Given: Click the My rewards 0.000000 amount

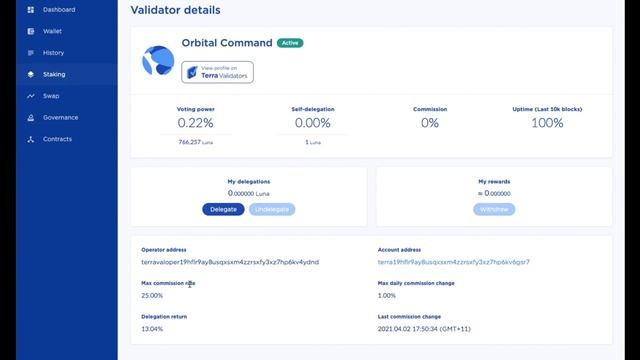Looking at the screenshot, I should pos(494,193).
